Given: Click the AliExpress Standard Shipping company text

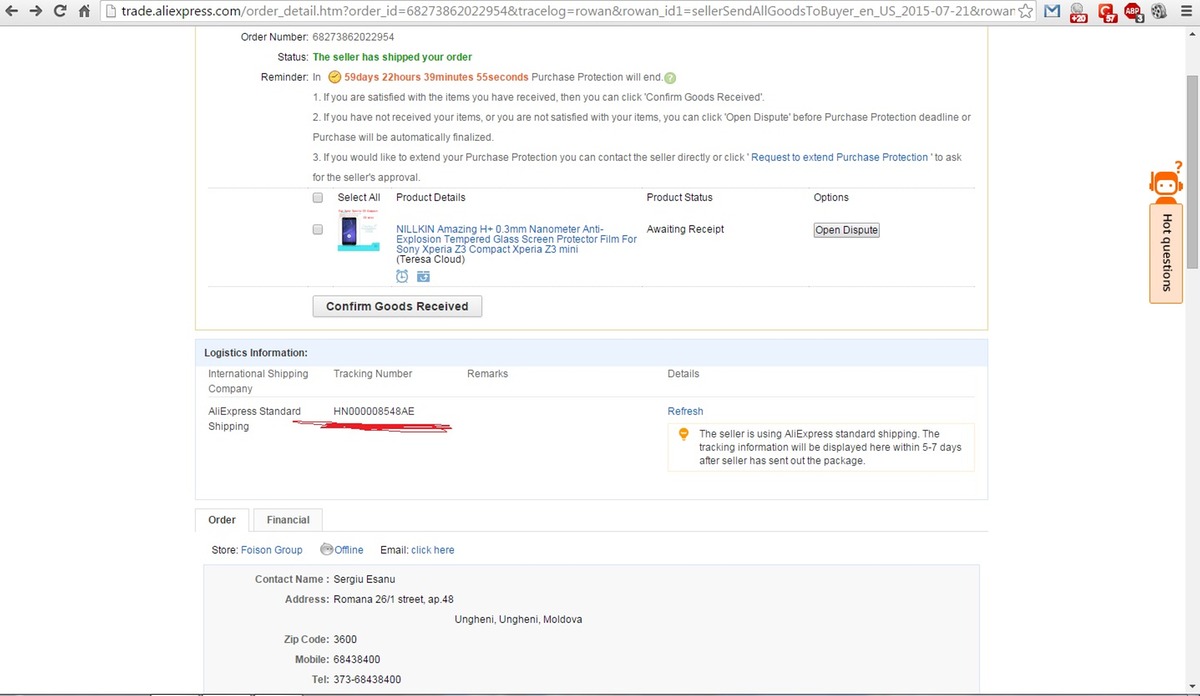Looking at the screenshot, I should click(x=254, y=419).
